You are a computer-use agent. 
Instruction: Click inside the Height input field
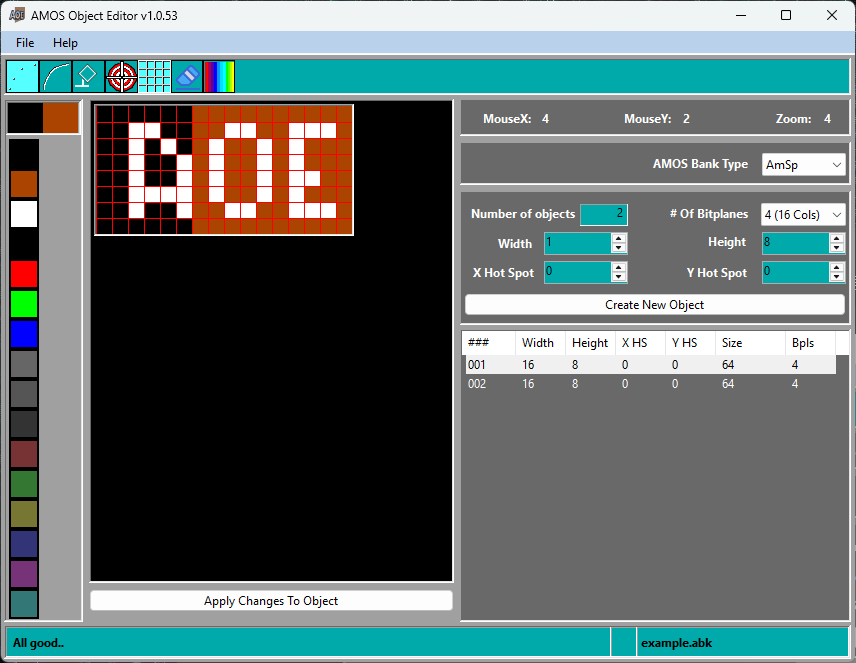click(795, 242)
